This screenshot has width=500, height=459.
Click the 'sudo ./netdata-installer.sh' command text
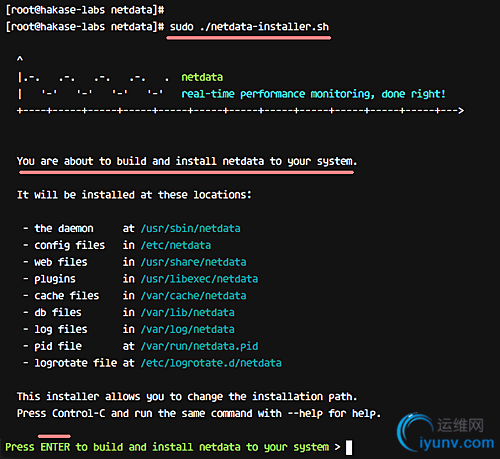click(x=249, y=27)
